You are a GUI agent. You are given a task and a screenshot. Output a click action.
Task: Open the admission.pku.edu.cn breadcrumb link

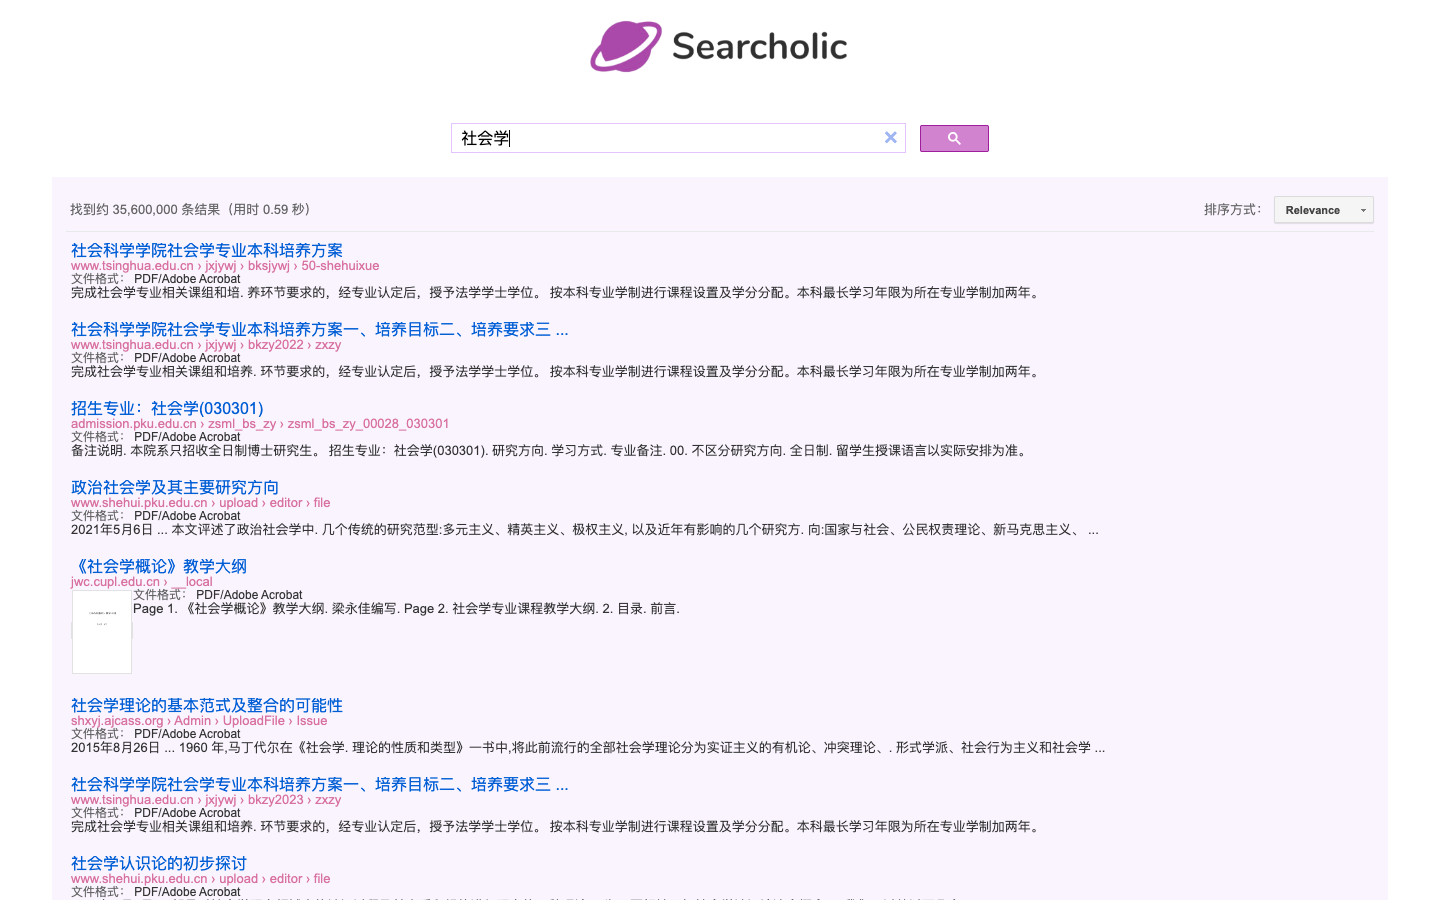[132, 423]
